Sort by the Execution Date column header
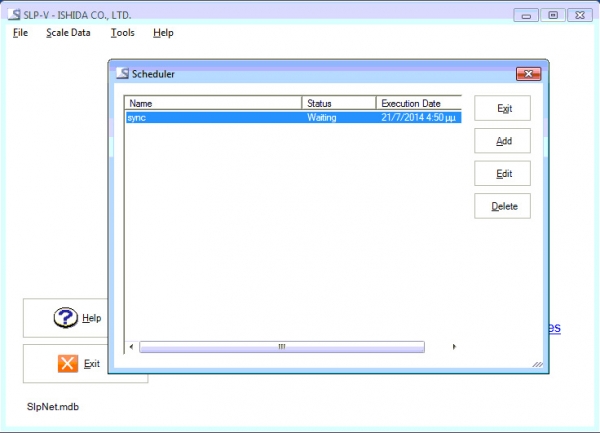Screen dimensions: 600x433 pos(418,103)
